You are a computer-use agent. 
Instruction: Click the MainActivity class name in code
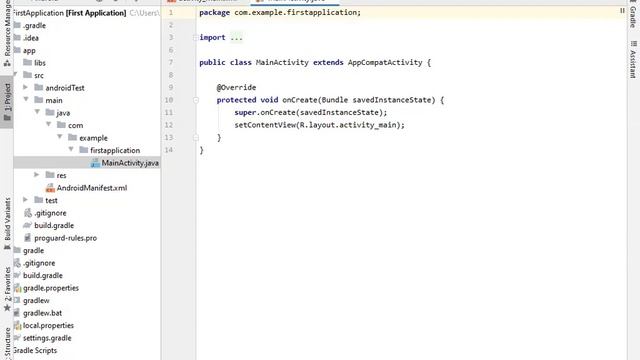[282, 62]
